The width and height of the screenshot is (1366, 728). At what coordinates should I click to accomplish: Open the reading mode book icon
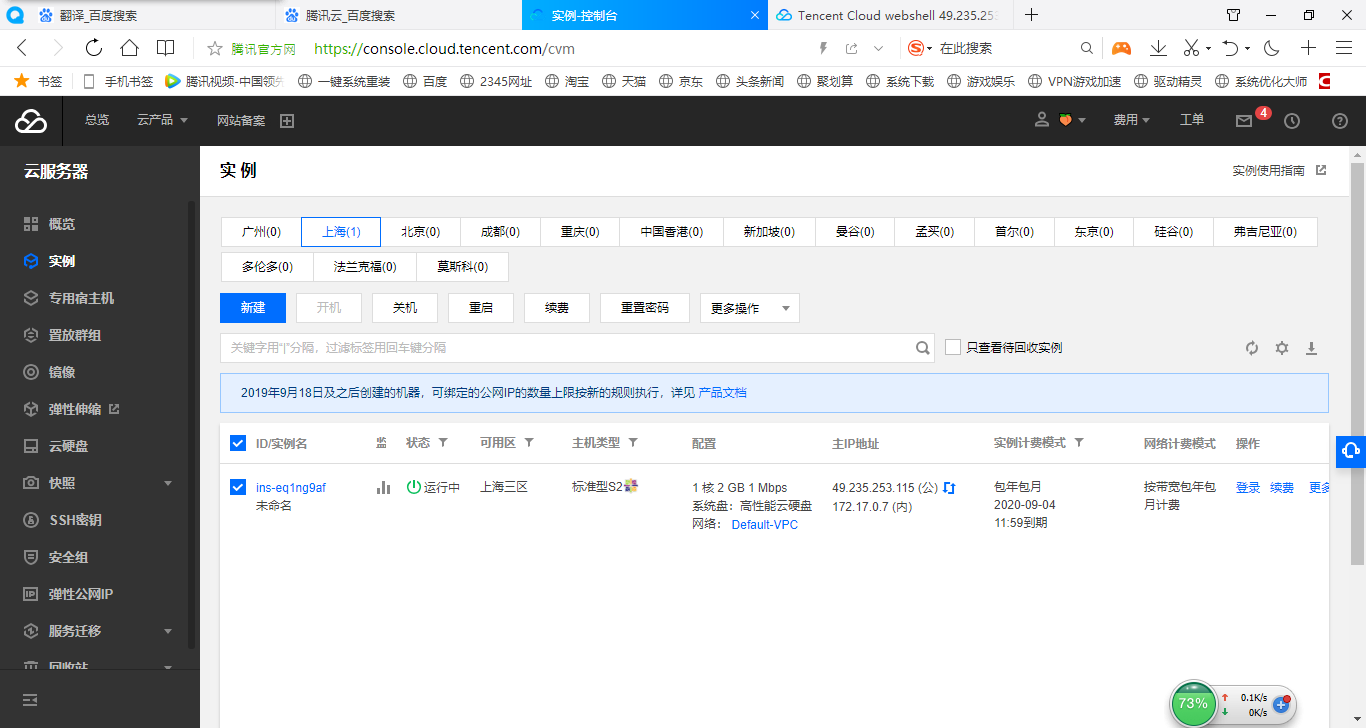point(165,48)
